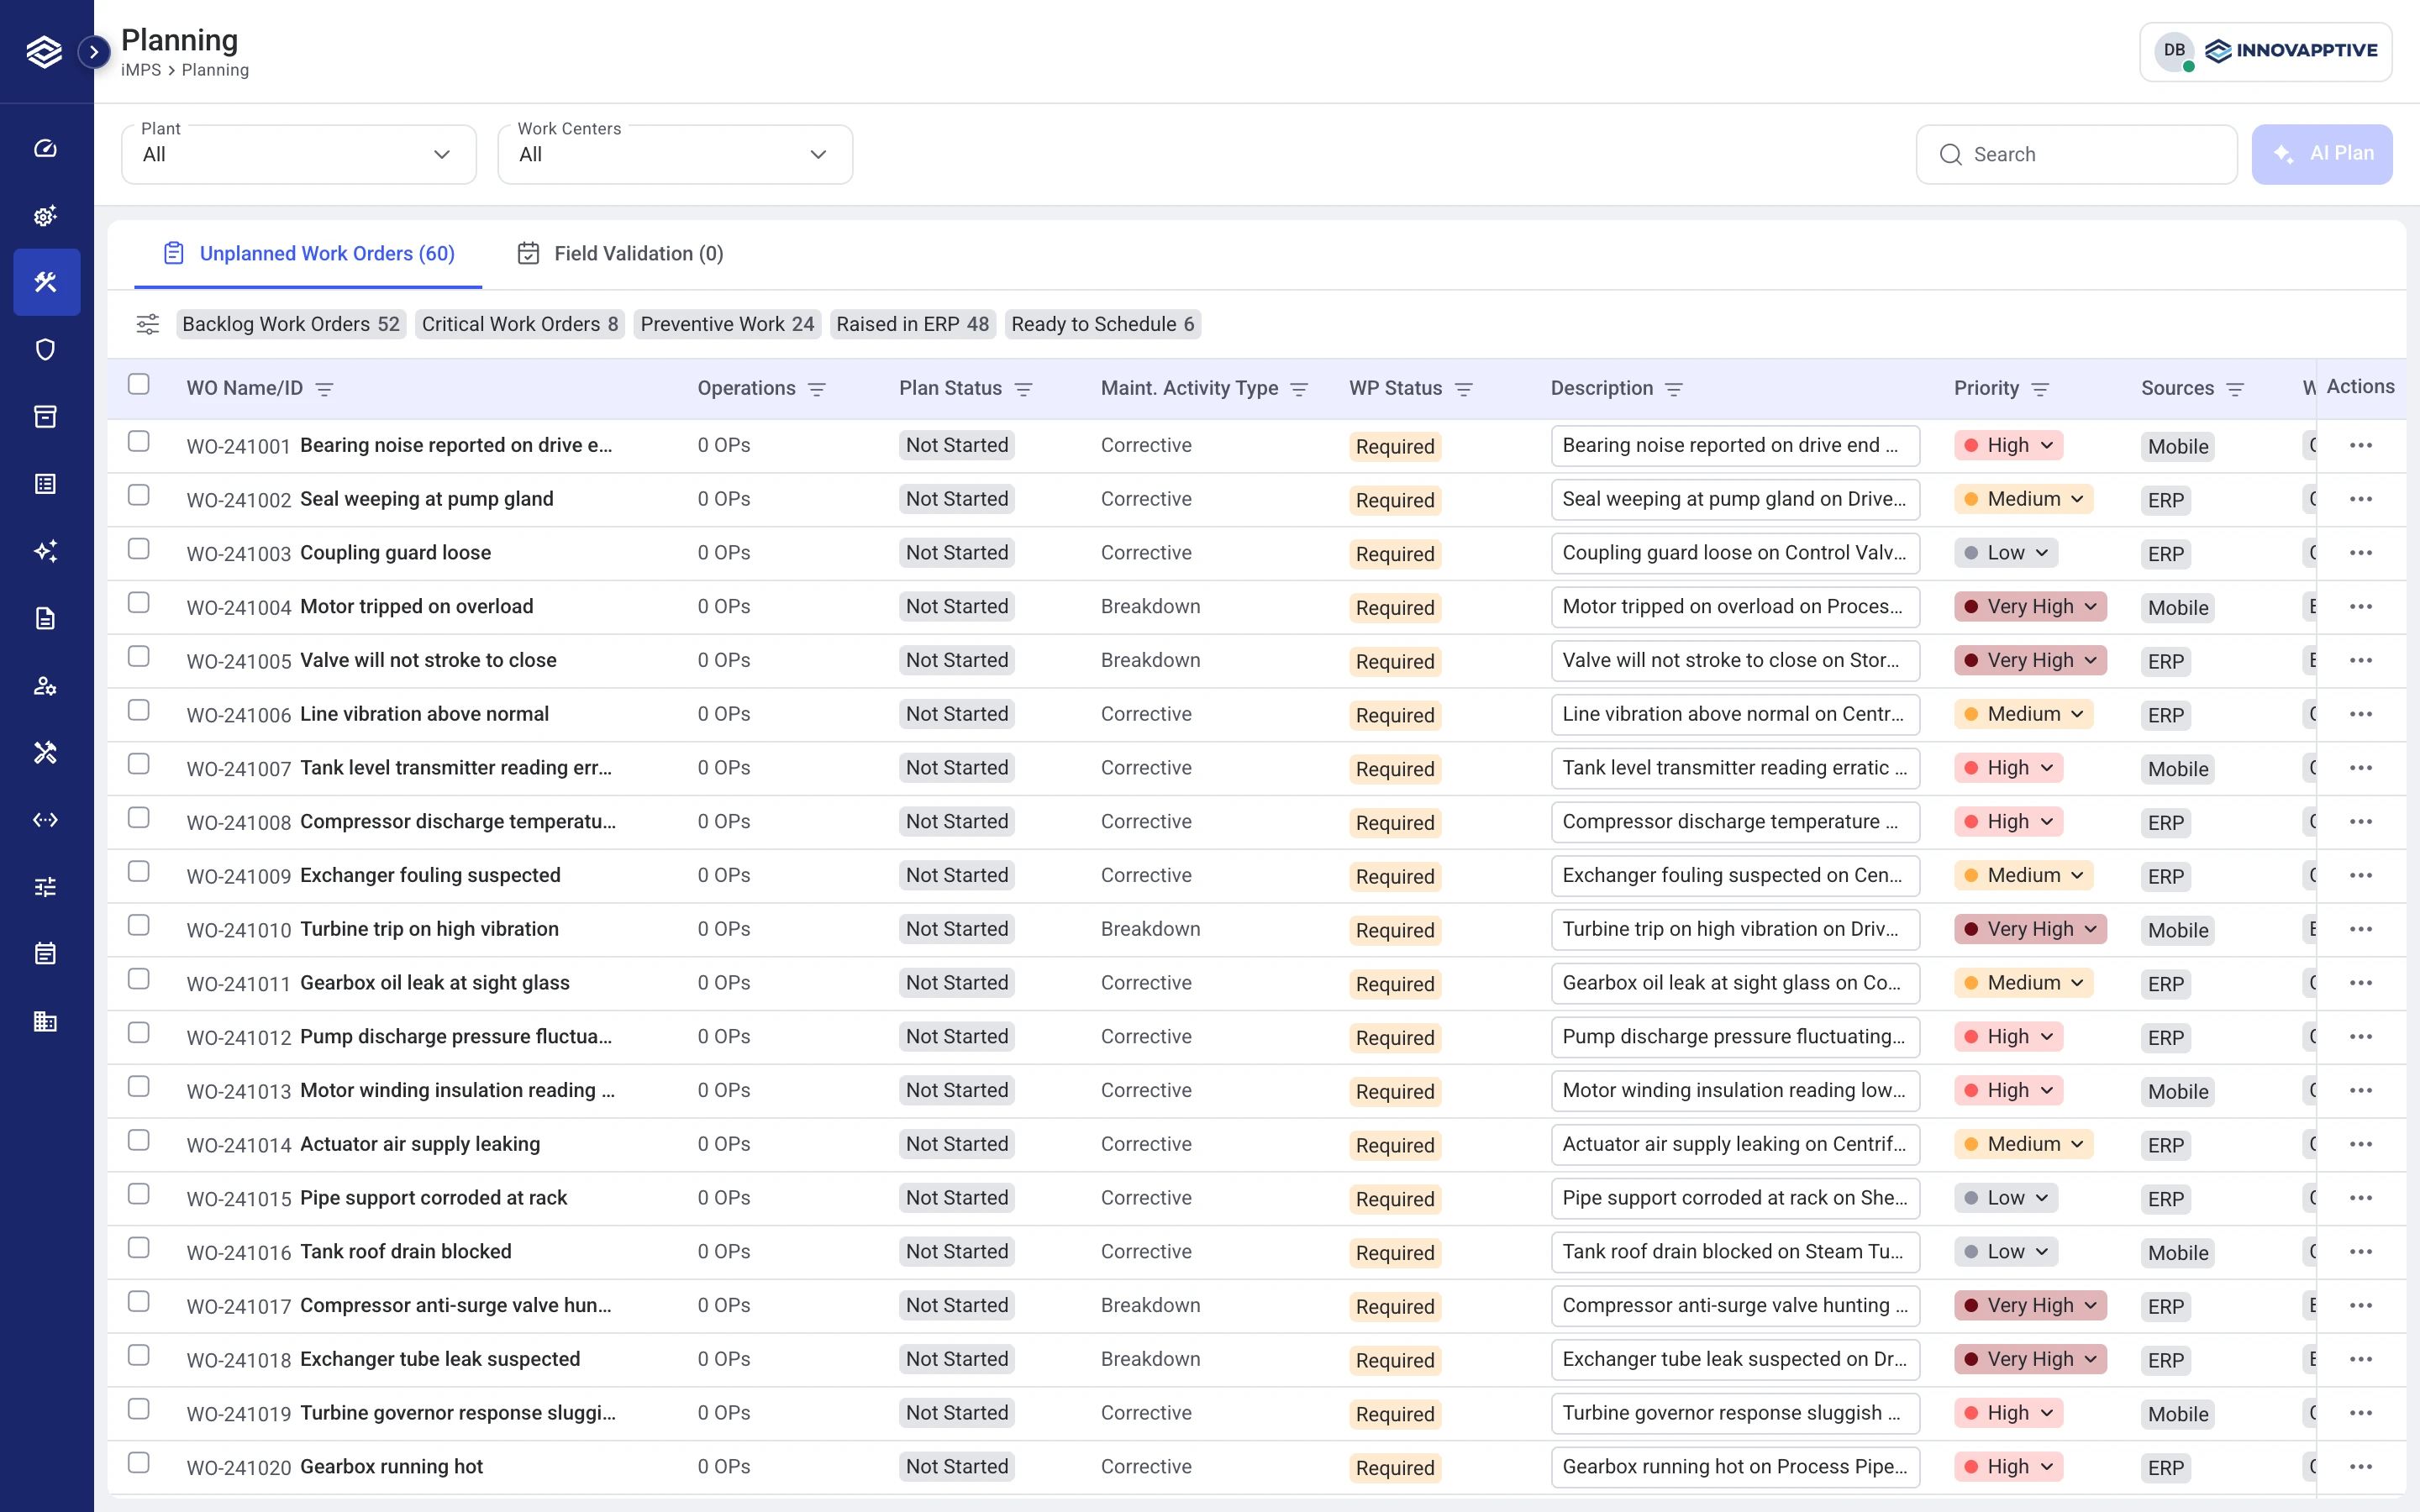Select Critical Work Orders 8 filter chip

coord(520,324)
